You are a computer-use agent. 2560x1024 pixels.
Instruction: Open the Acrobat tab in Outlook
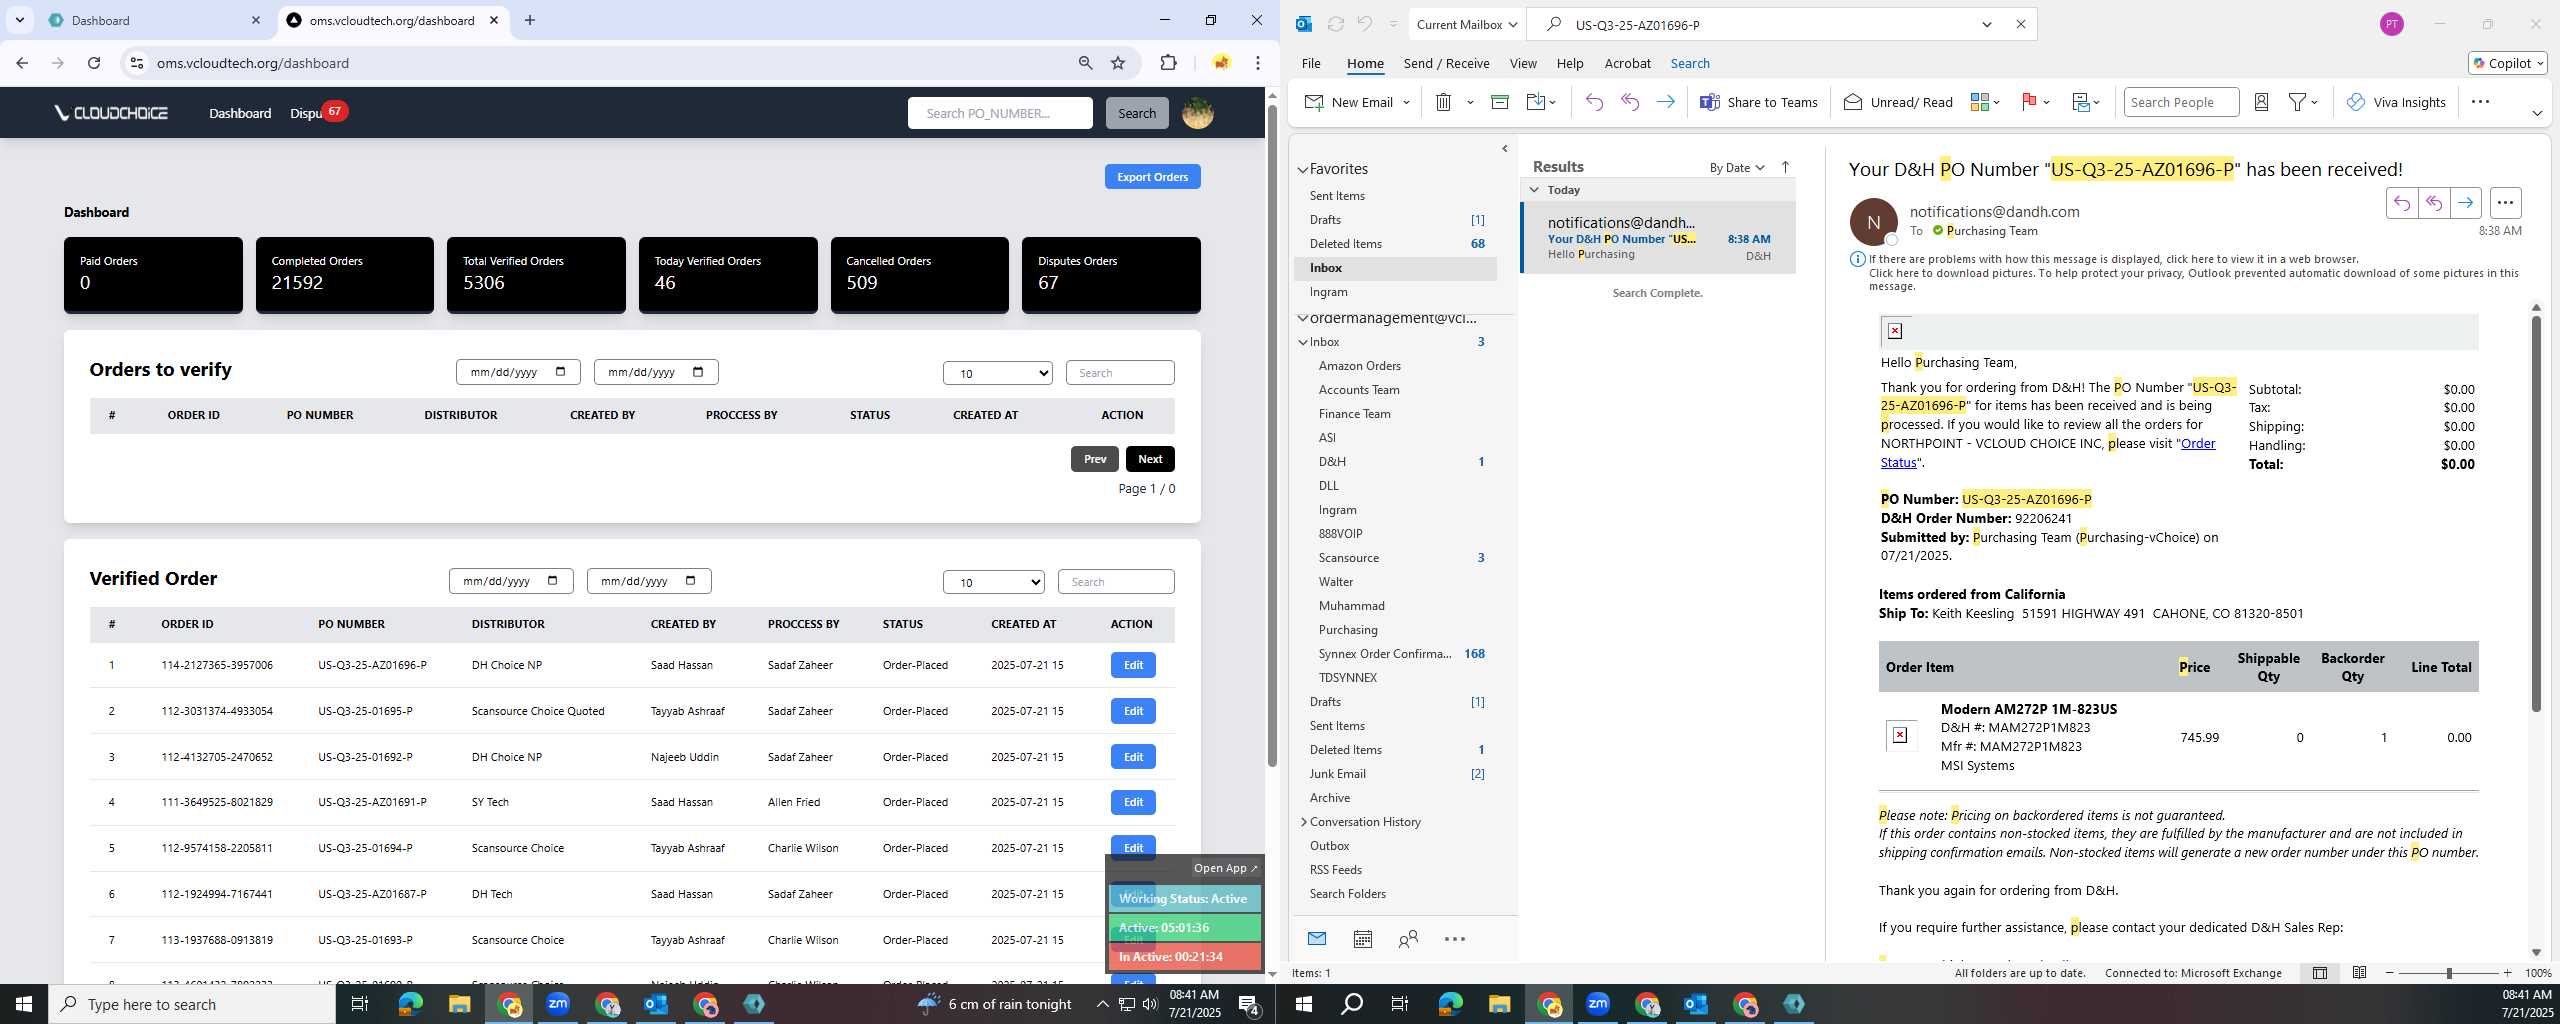[1627, 63]
